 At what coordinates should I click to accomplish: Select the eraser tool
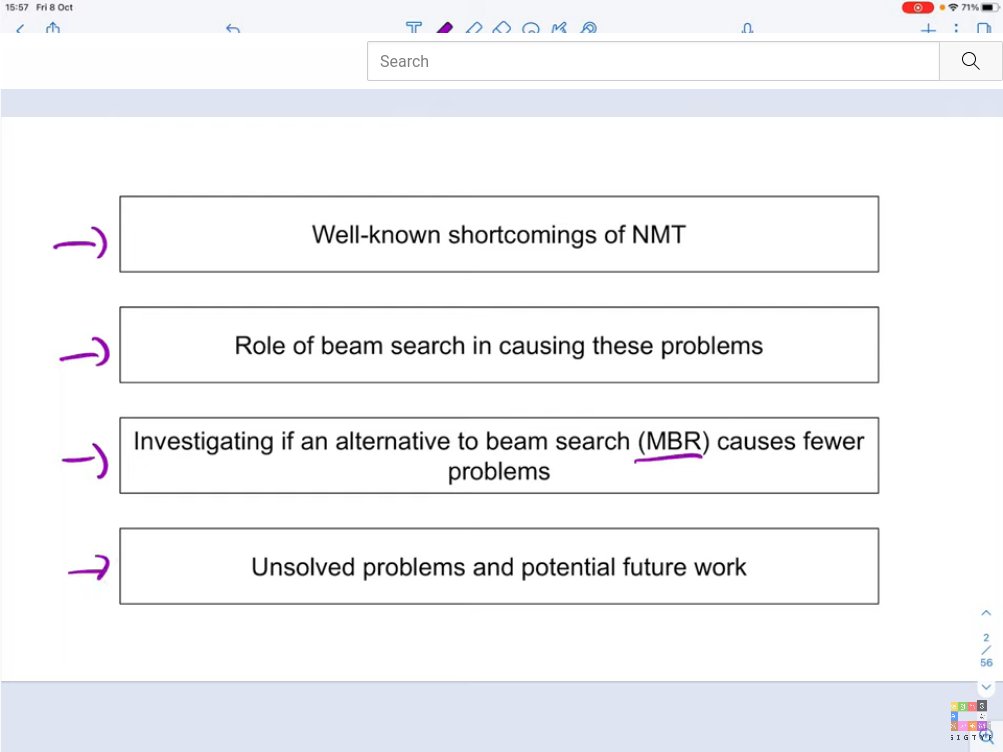click(502, 27)
